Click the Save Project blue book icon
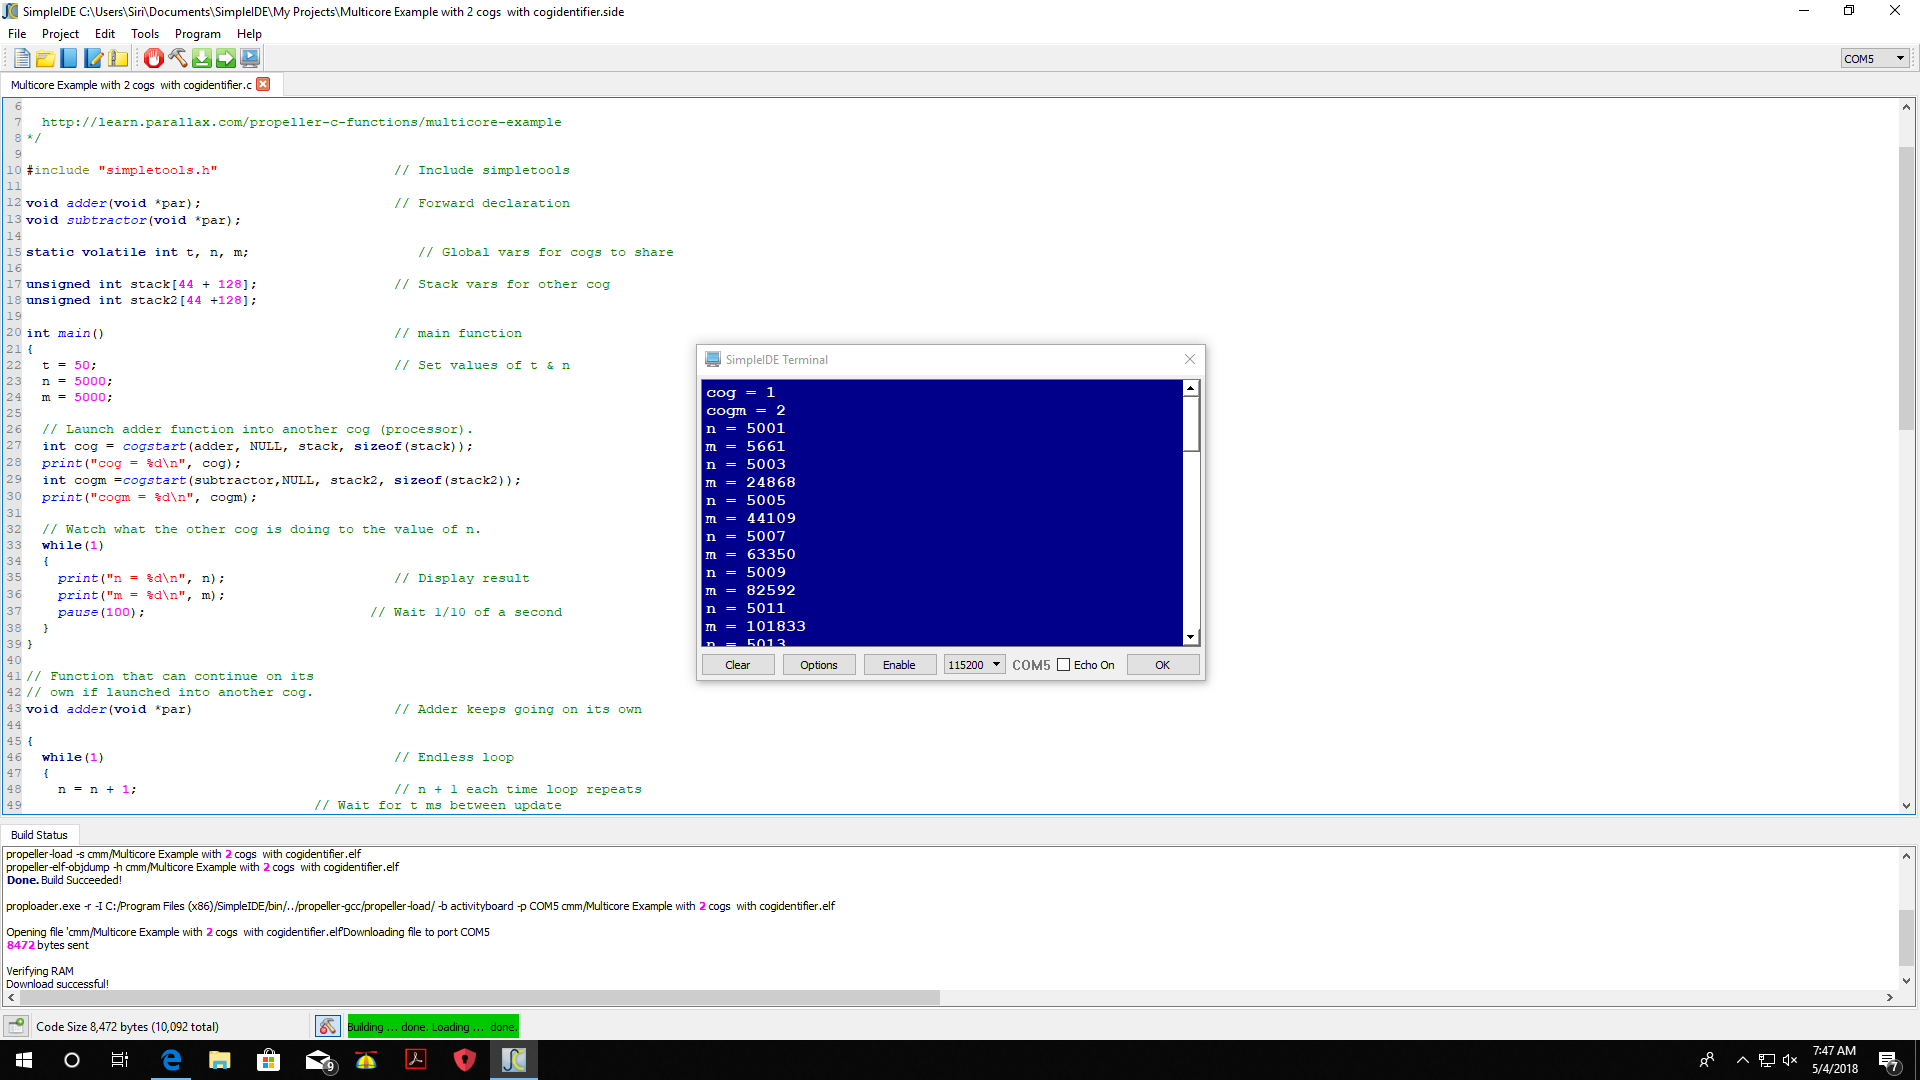This screenshot has height=1080, width=1920. [x=69, y=59]
